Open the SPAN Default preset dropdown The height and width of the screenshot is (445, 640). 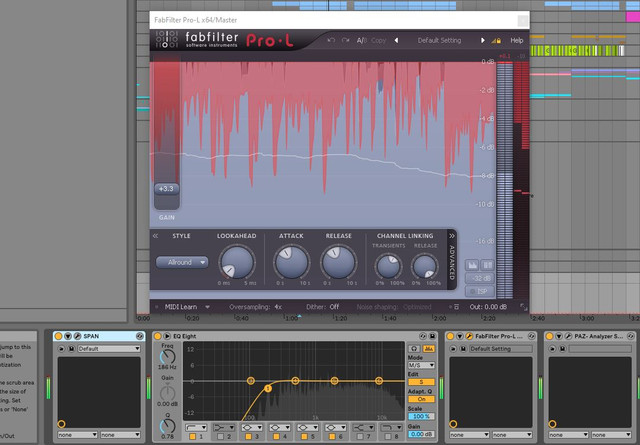coord(109,349)
